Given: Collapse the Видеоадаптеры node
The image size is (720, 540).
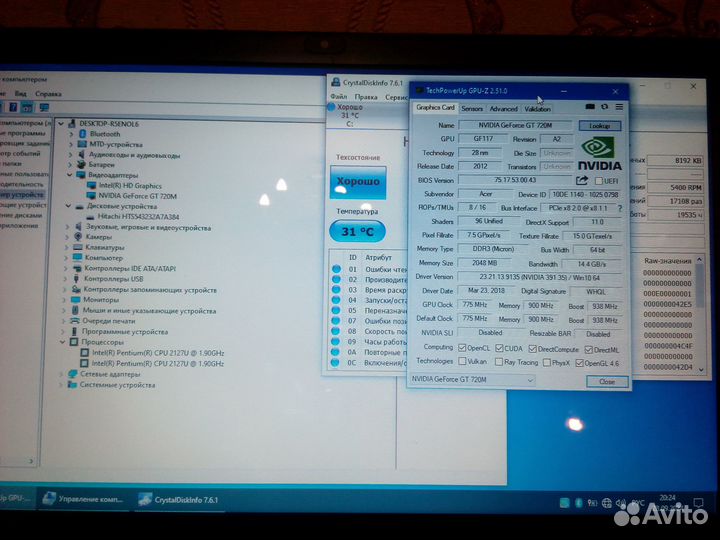Looking at the screenshot, I should [x=70, y=175].
